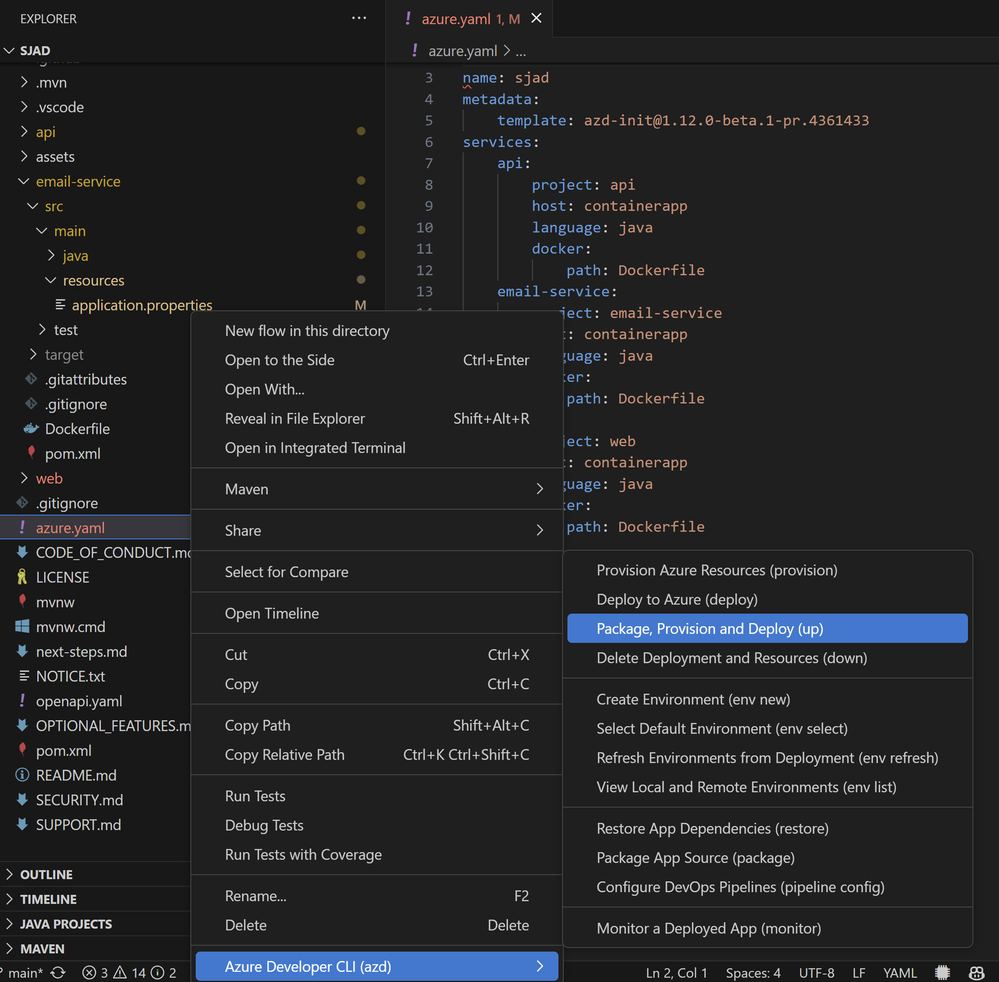Image resolution: width=999 pixels, height=982 pixels.
Task: Choose Copy Relative Path from context menu
Action: coord(284,755)
